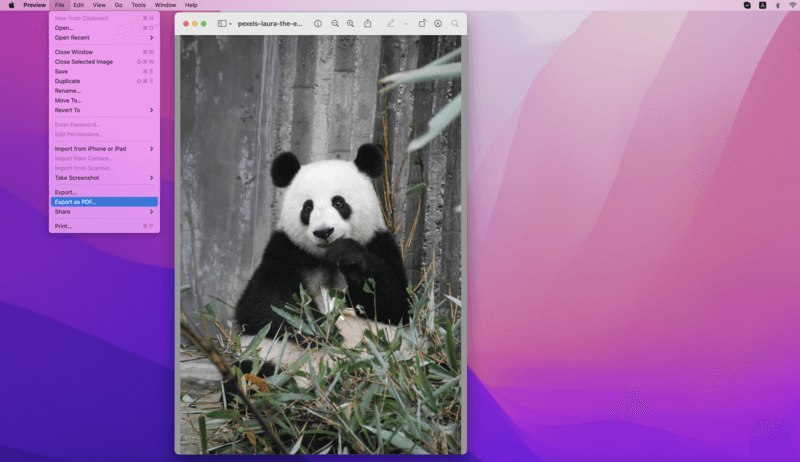
Task: Expand the sidebar view options chevron
Action: 231,24
